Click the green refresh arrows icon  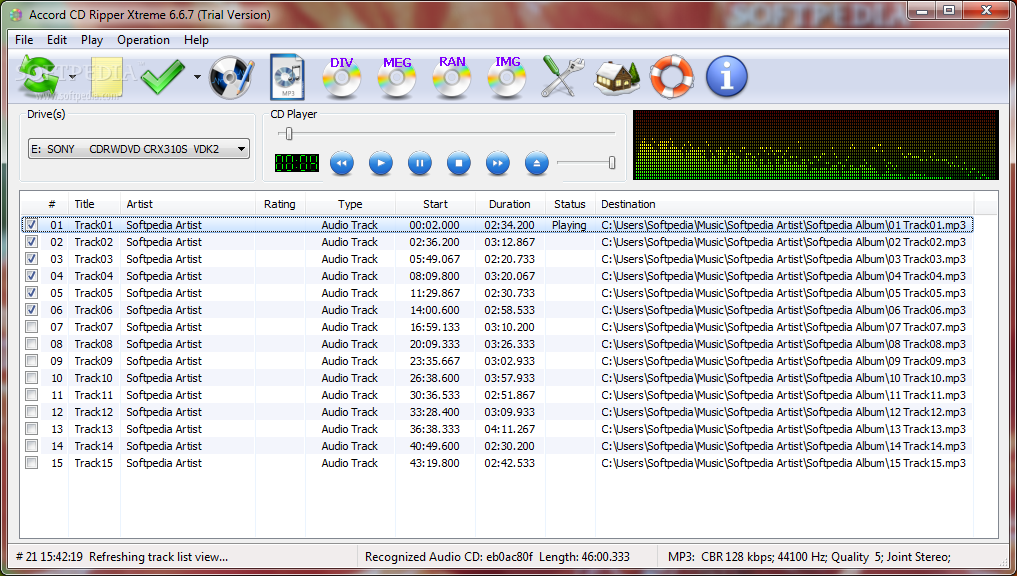[39, 77]
